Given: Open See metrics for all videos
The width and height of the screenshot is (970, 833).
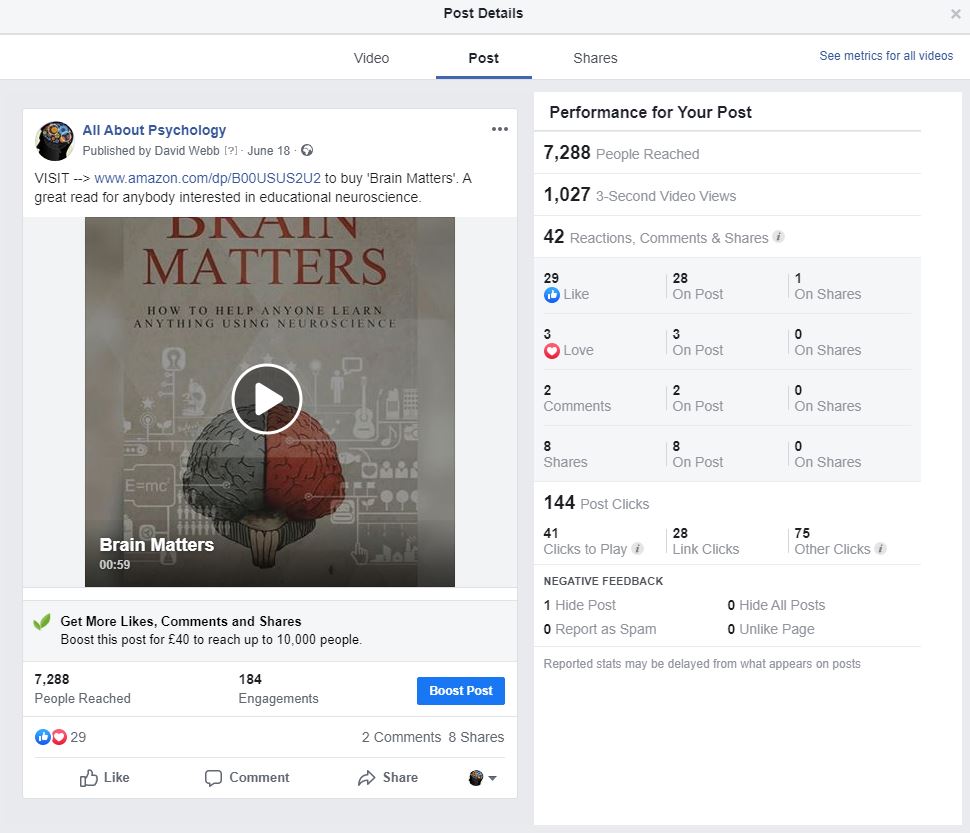Looking at the screenshot, I should click(886, 56).
